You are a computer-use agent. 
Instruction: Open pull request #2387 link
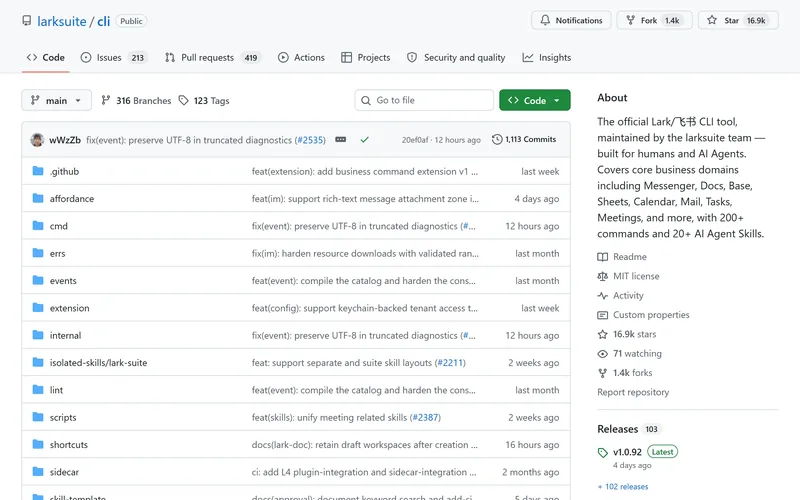click(x=426, y=417)
